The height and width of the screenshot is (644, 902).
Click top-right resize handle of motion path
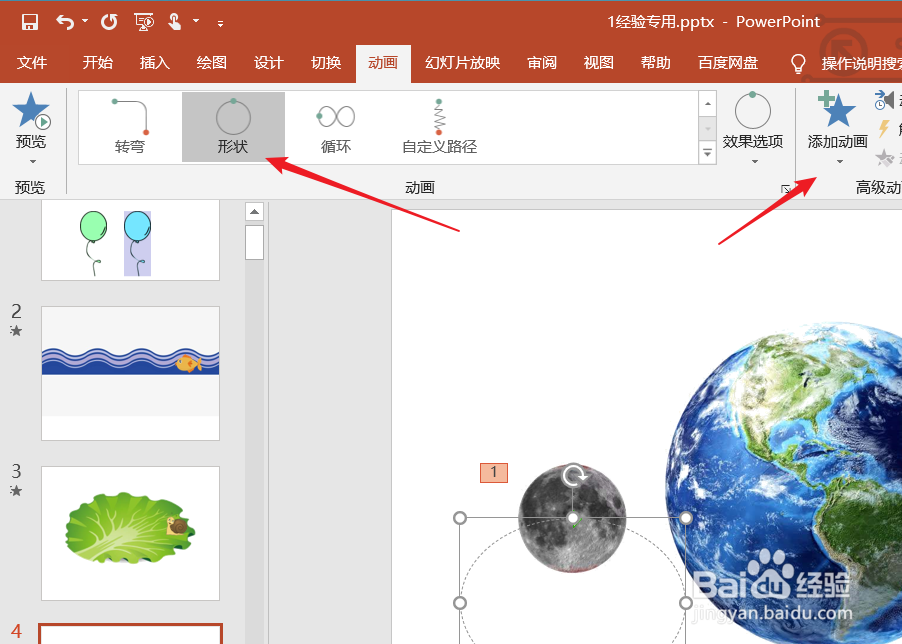686,518
